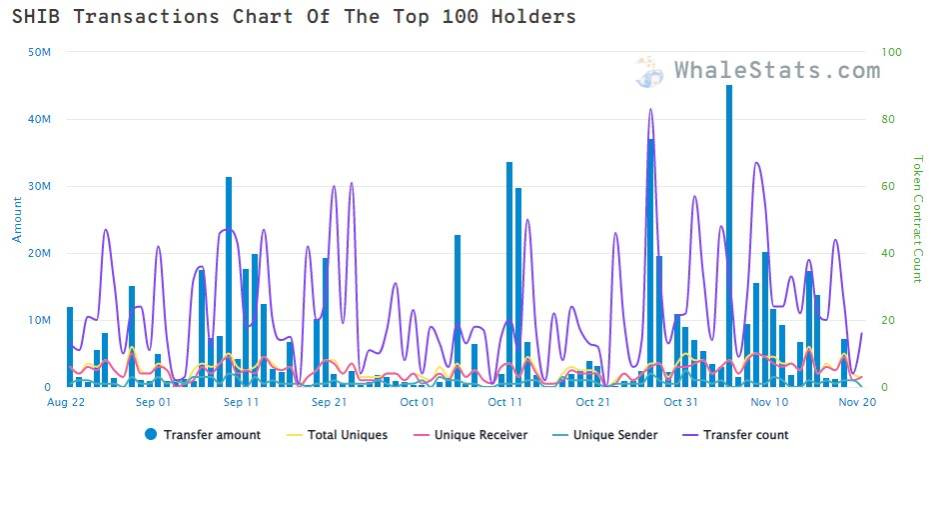Click the blue circle Transfer amount legend marker
The image size is (936, 516).
pos(151,435)
